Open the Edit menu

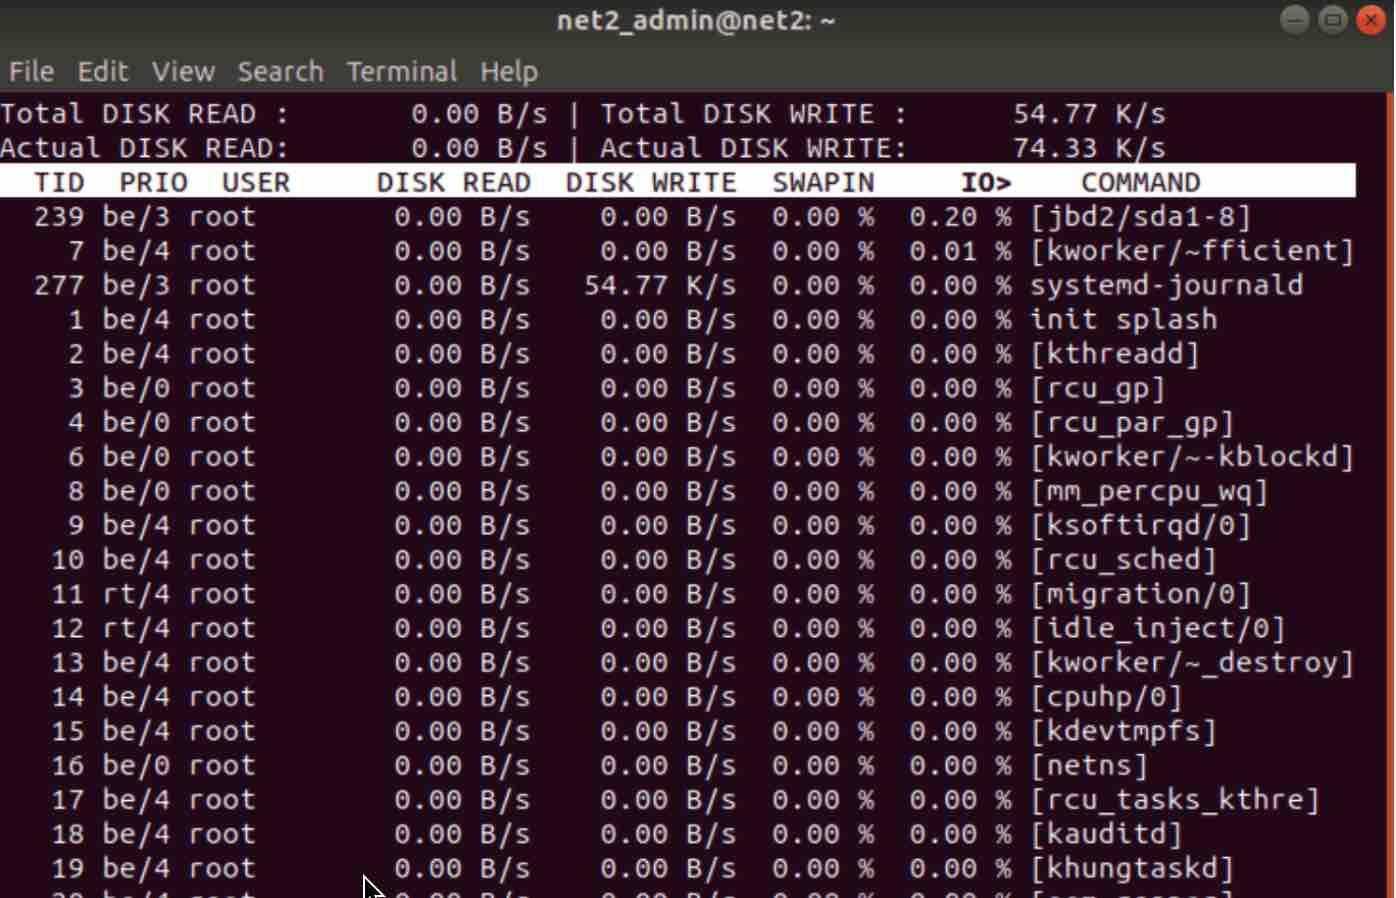pos(102,72)
